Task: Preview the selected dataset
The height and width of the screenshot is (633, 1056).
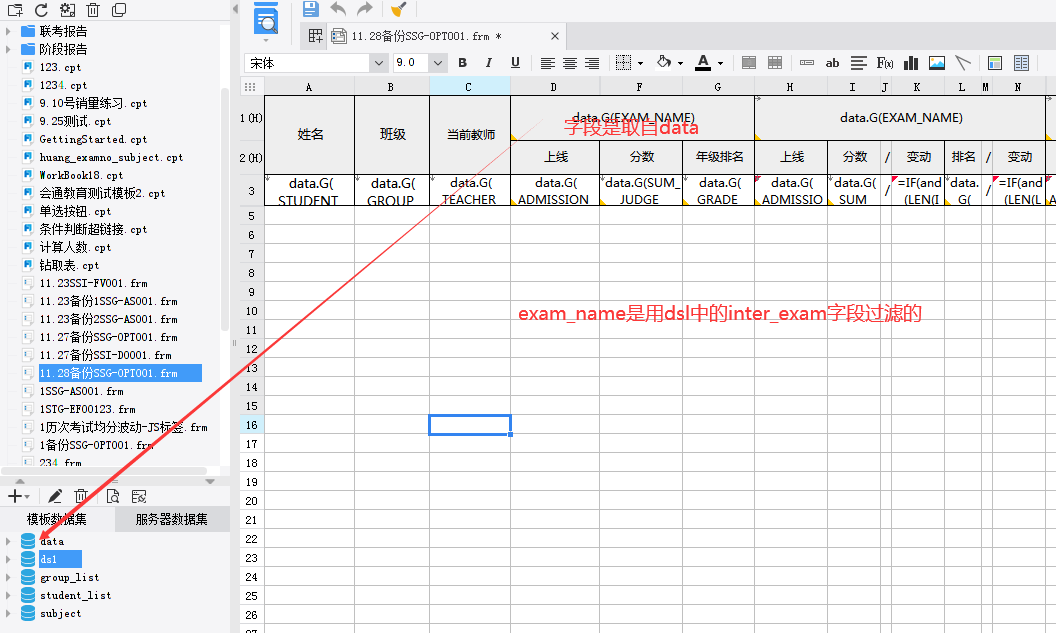Action: [112, 496]
